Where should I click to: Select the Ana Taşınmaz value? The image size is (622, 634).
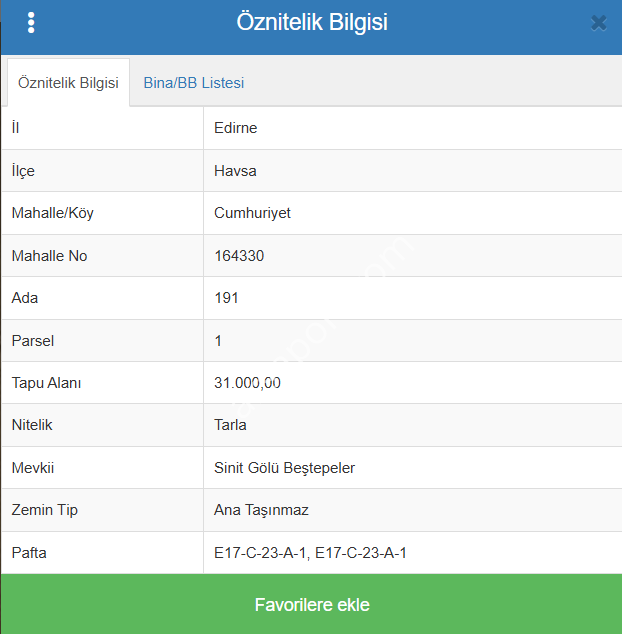[x=261, y=510]
